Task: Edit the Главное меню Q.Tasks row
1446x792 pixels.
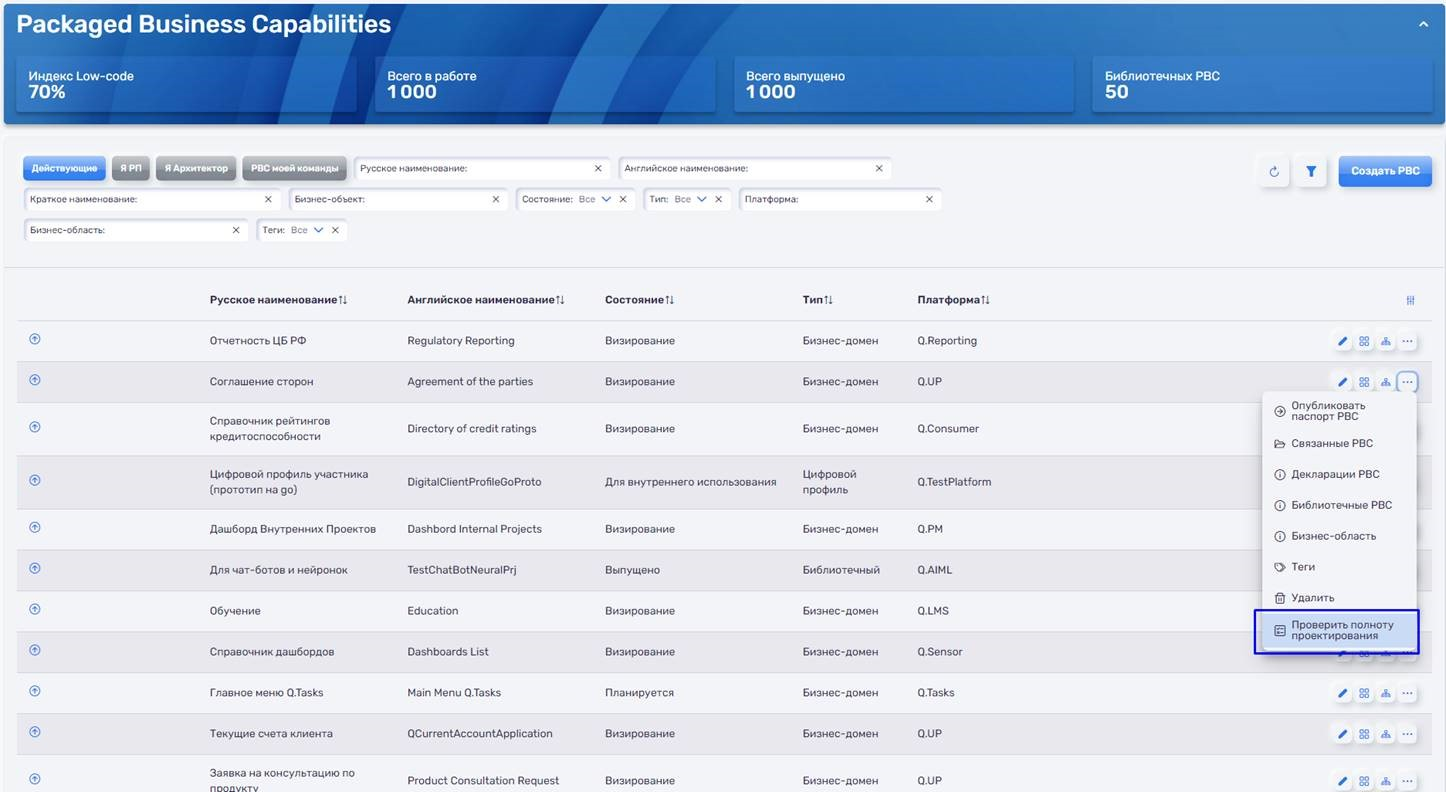Action: click(x=1343, y=693)
